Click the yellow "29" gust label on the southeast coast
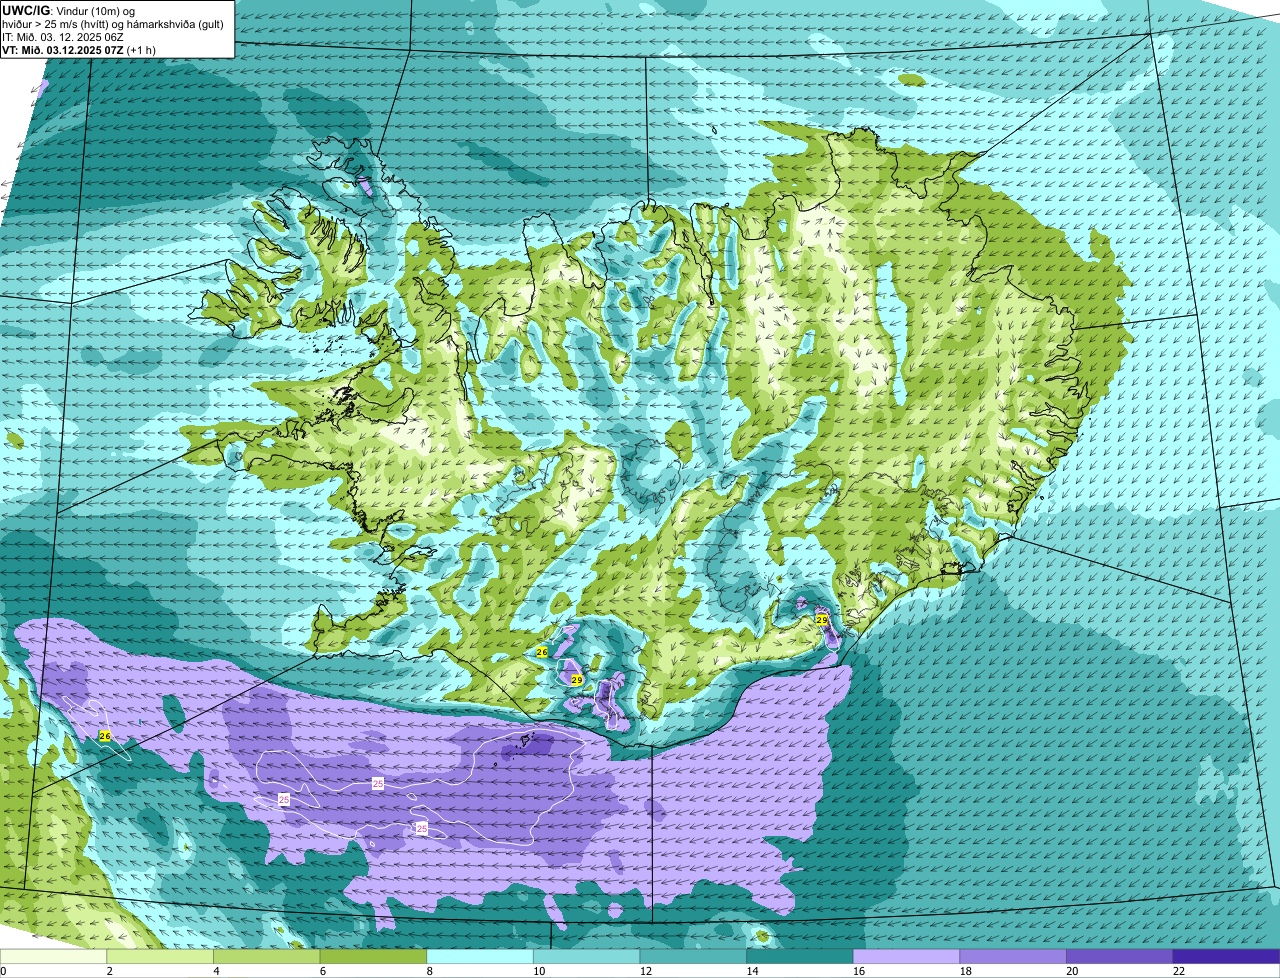1280x978 pixels. point(822,620)
